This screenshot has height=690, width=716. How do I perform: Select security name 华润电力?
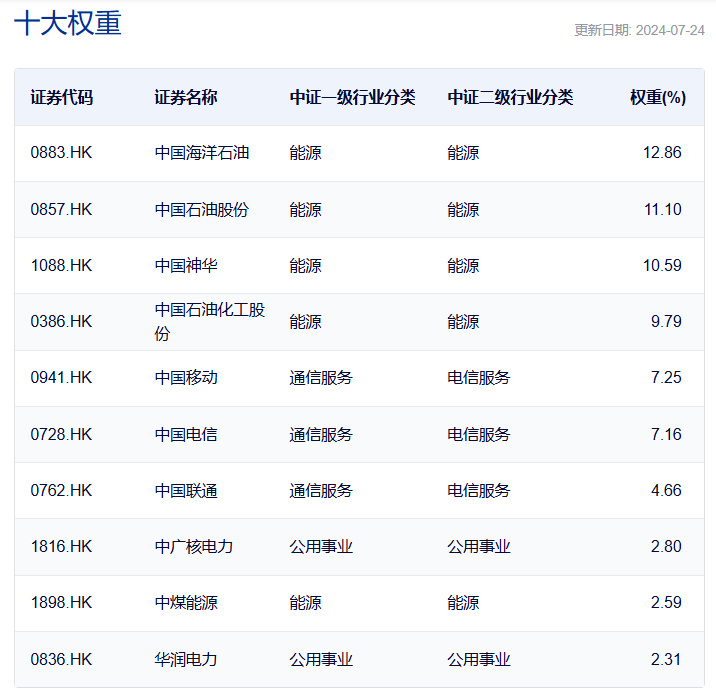point(186,659)
